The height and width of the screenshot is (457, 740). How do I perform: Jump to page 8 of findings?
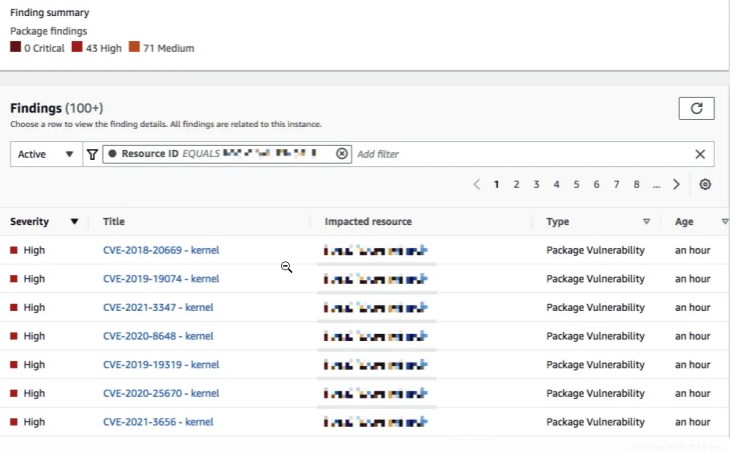(636, 184)
